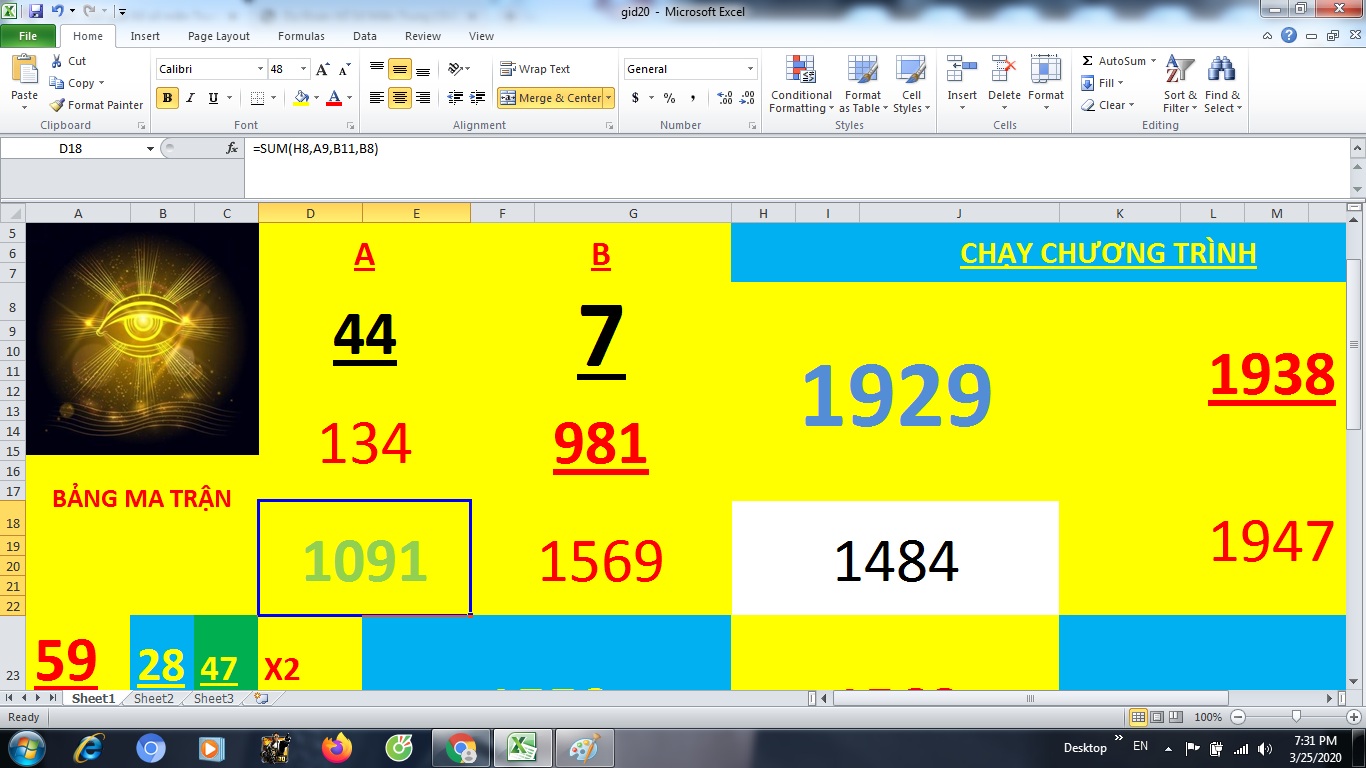
Task: Open Conditional Formatting options
Action: pos(800,85)
